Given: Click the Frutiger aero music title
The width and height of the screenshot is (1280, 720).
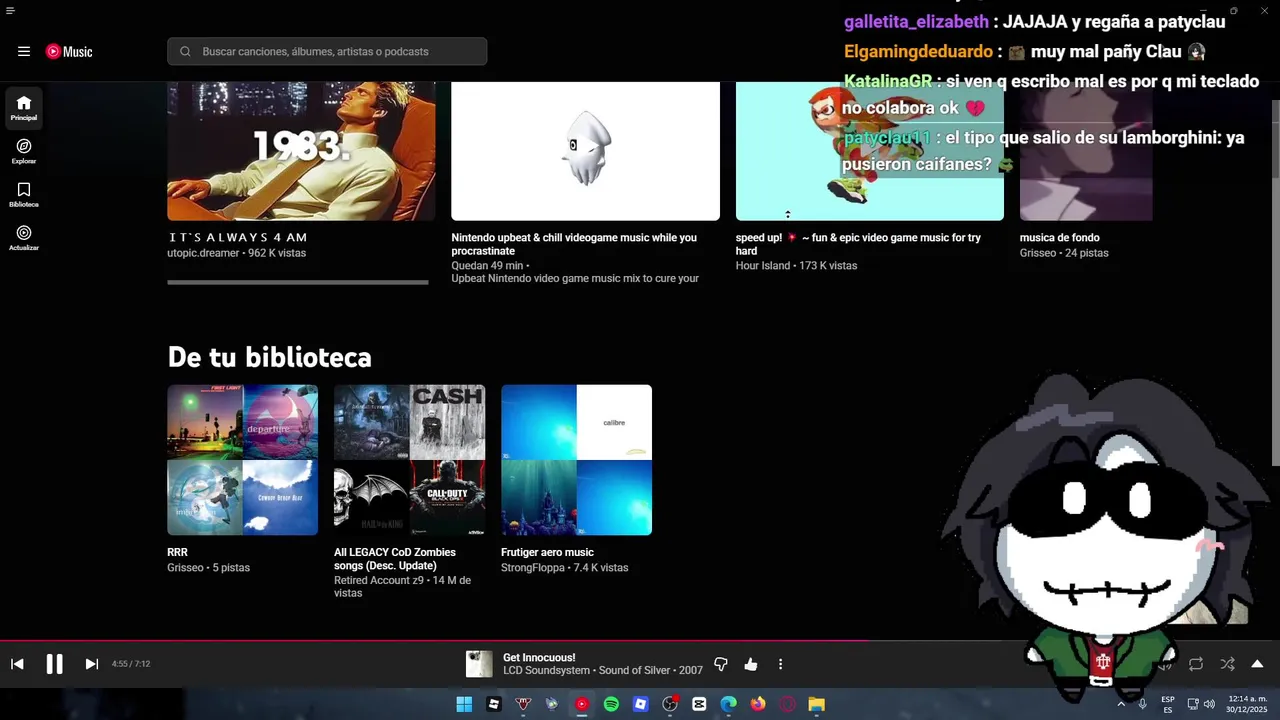Looking at the screenshot, I should point(547,552).
